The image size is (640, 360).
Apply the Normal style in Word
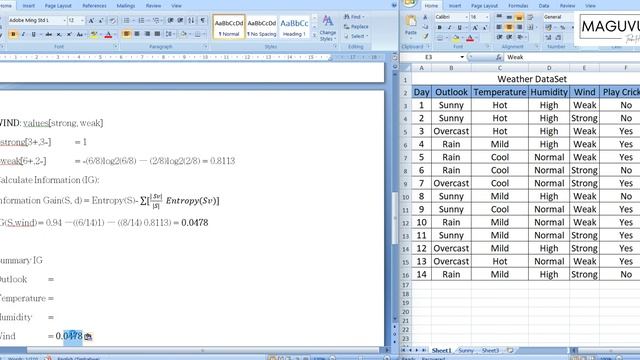(x=229, y=27)
